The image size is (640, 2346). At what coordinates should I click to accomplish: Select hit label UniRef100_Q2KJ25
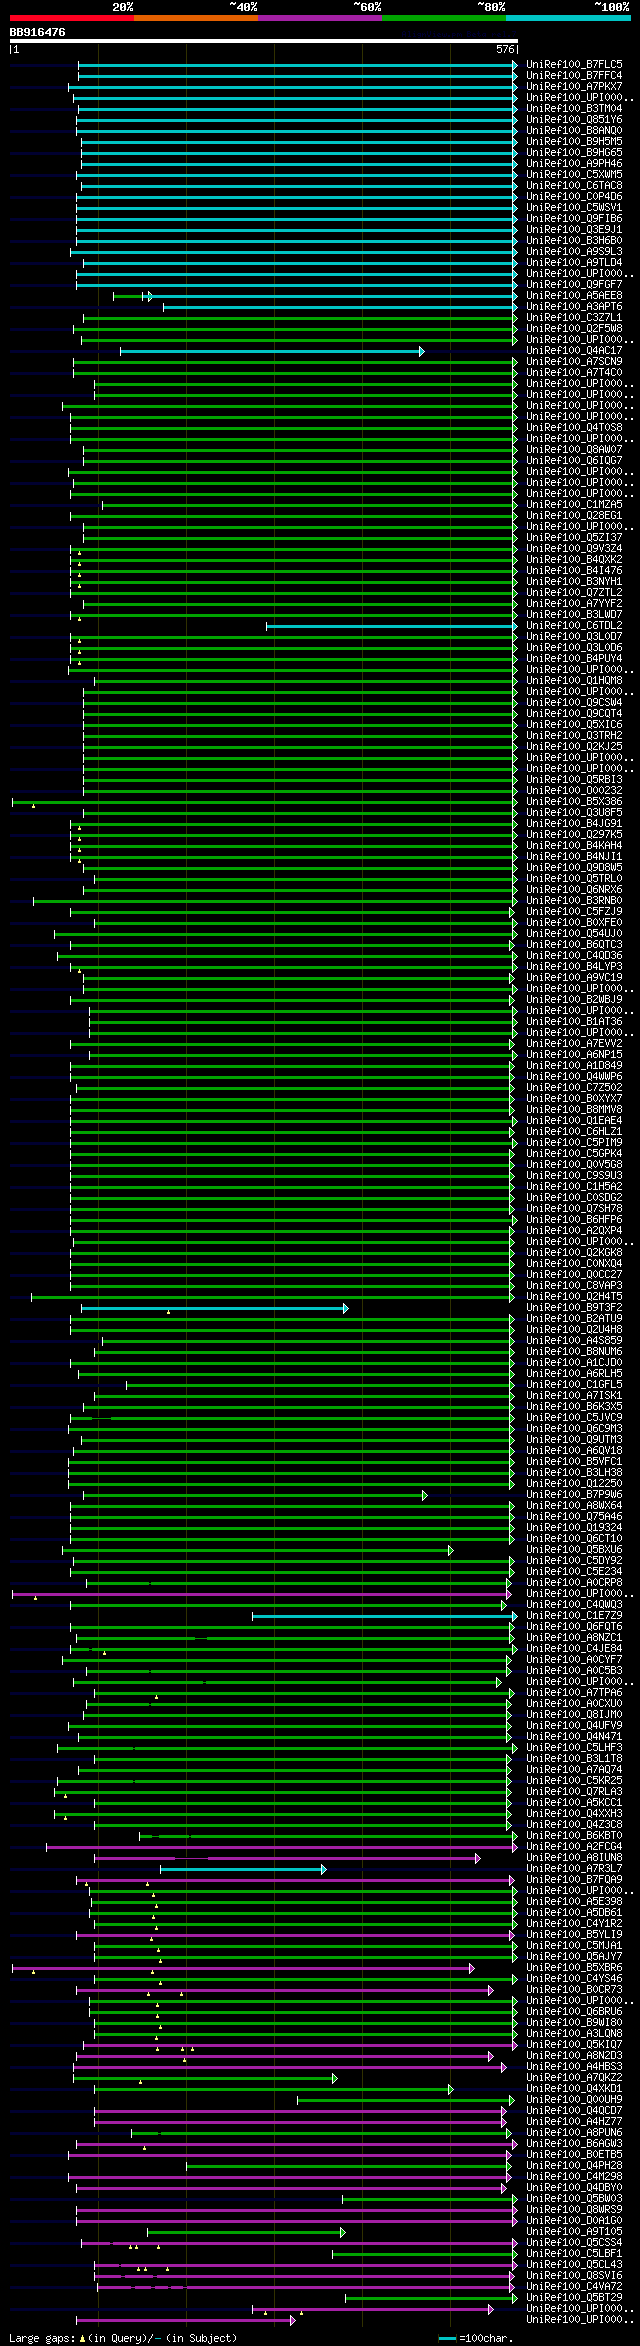[574, 747]
